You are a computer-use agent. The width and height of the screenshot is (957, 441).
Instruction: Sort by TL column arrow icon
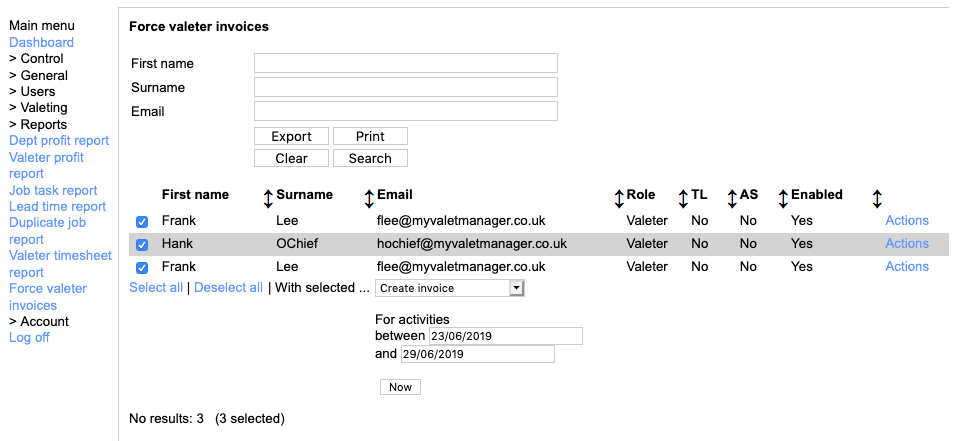tap(732, 198)
